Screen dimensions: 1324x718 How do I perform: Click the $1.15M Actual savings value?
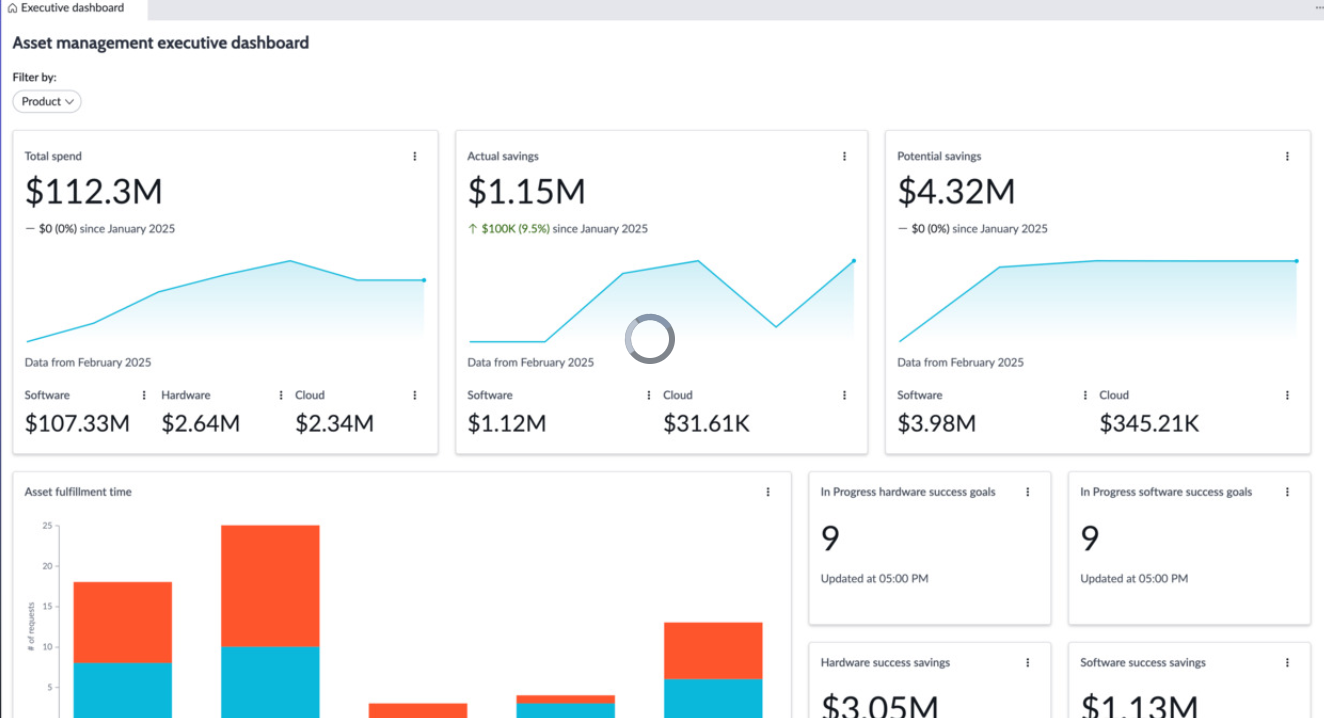[526, 191]
